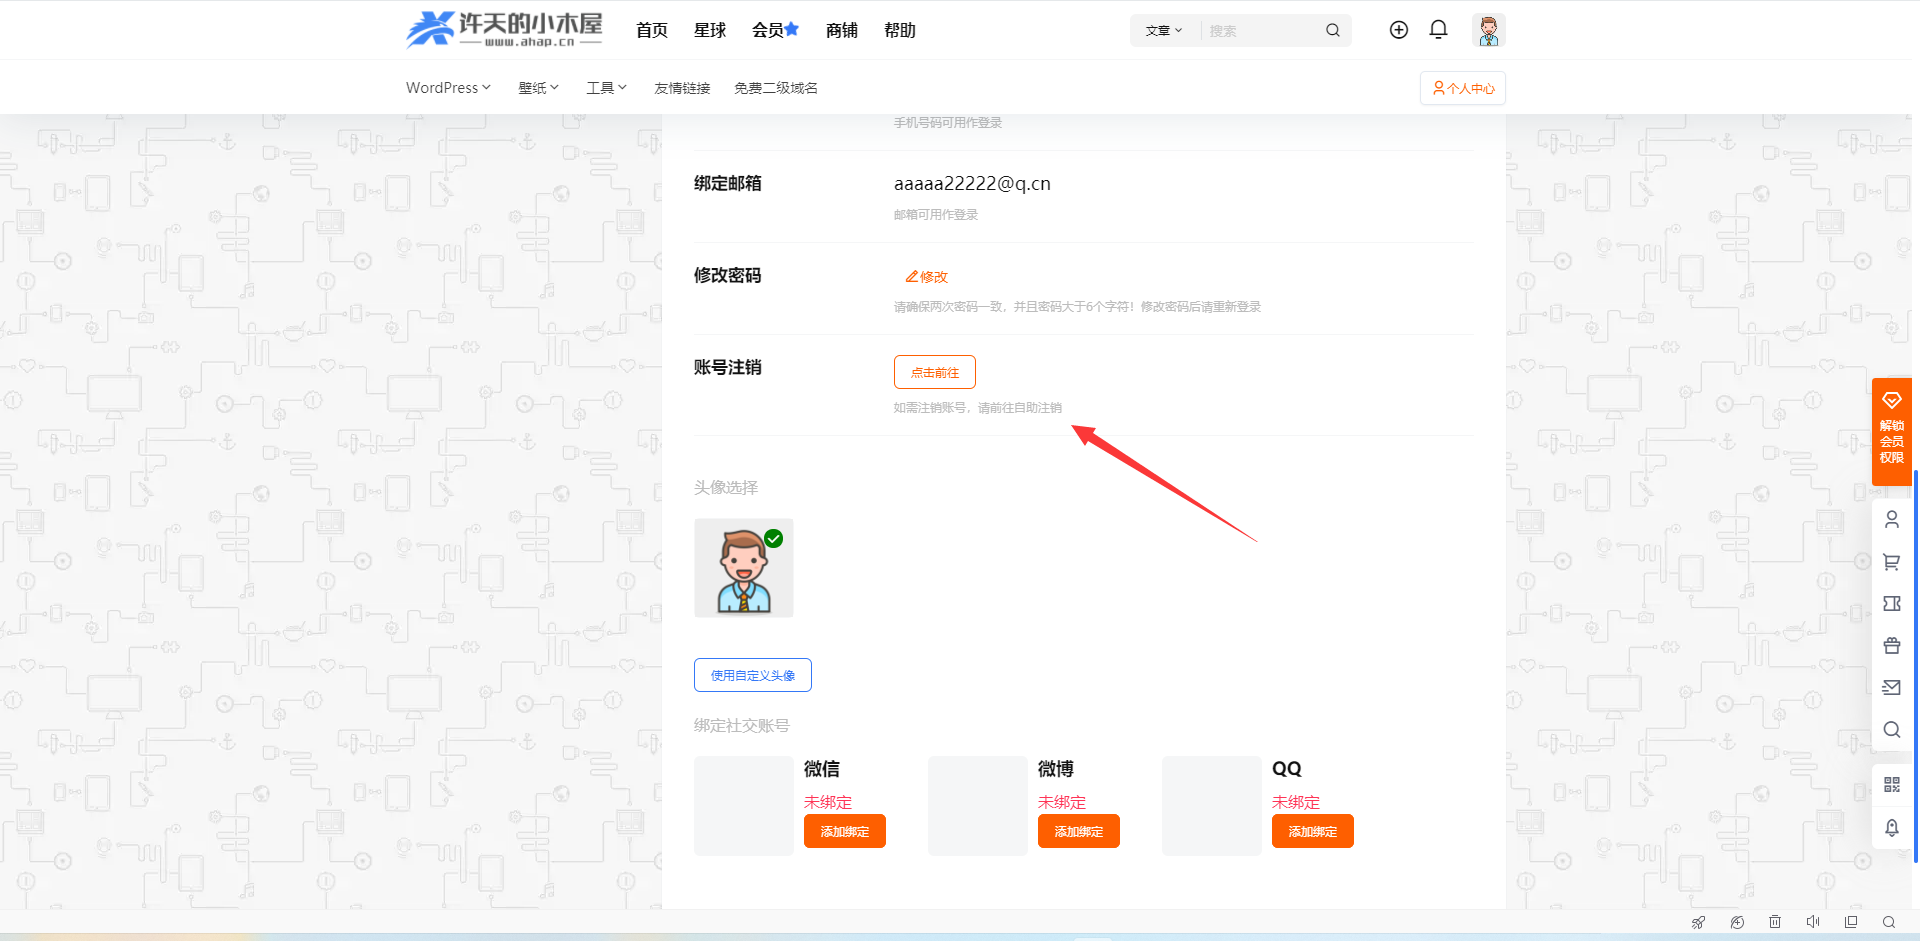Open the WordPress dropdown menu
This screenshot has width=1920, height=941.
pos(447,87)
